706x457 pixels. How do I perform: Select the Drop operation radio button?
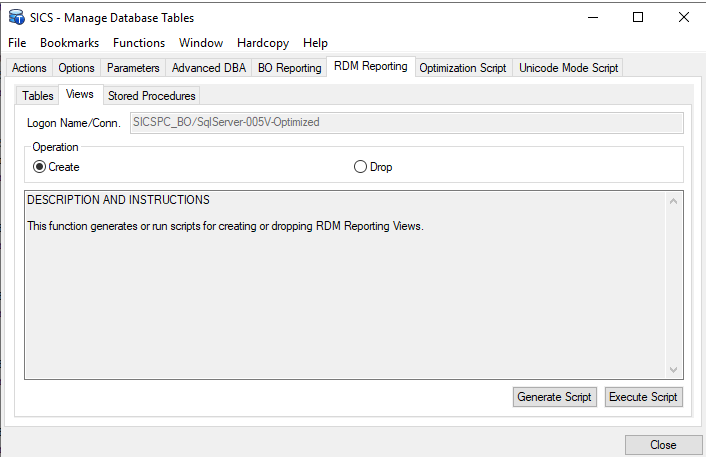[x=360, y=167]
